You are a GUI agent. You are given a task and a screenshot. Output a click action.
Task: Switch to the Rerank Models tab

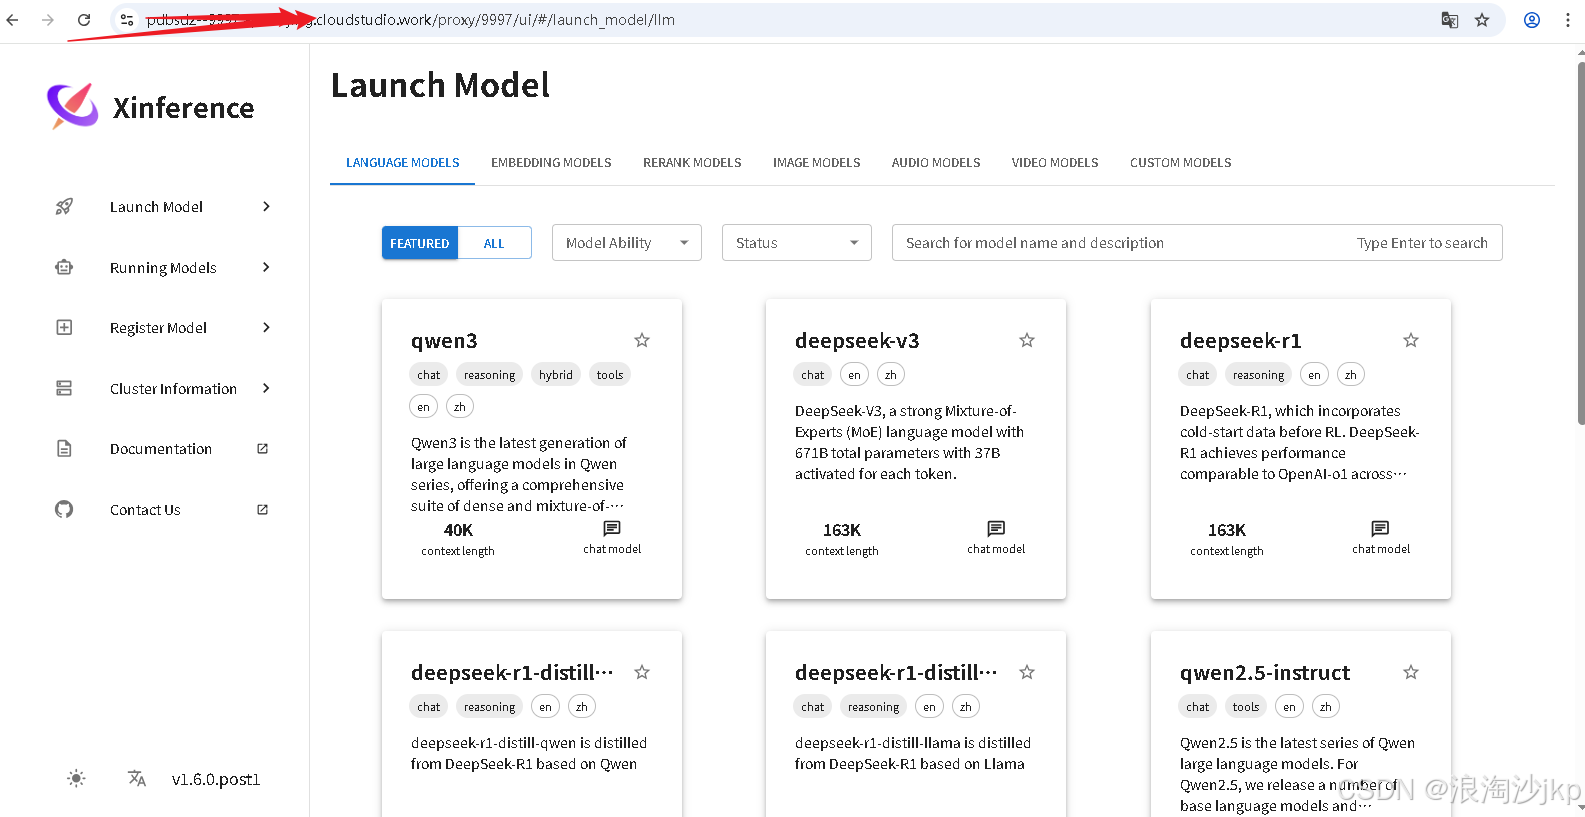(x=692, y=163)
